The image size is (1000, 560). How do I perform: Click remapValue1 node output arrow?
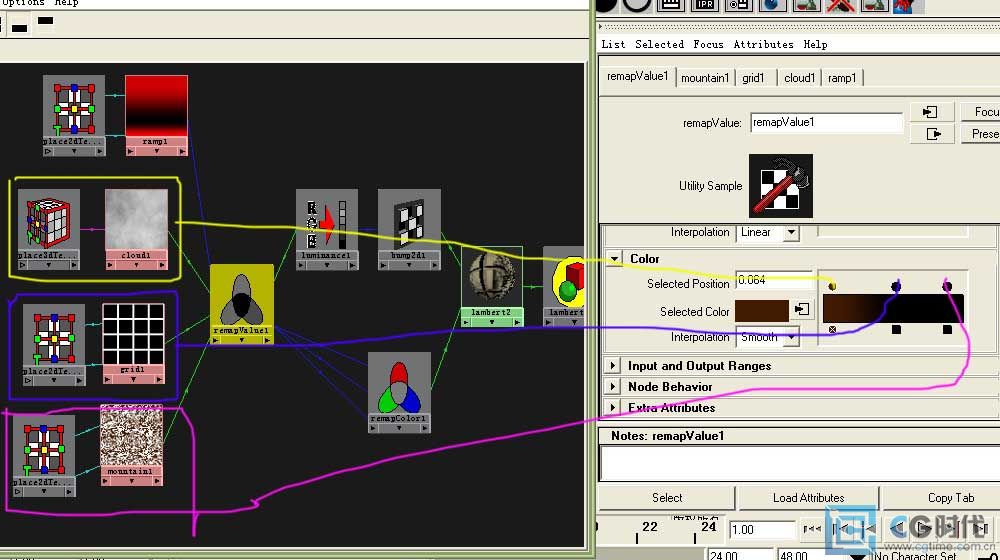point(268,340)
